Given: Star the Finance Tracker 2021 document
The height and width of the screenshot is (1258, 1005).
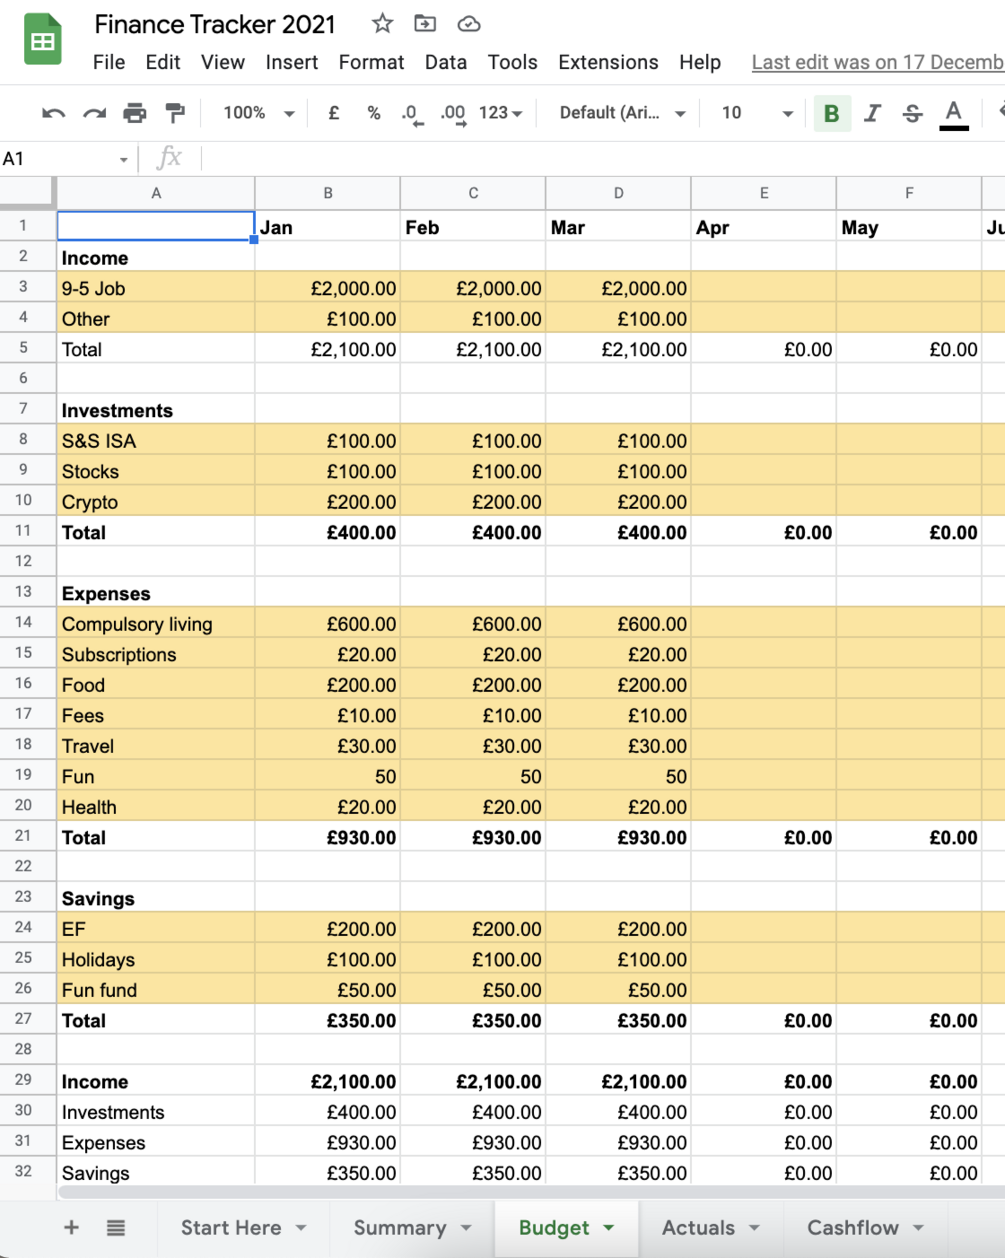Looking at the screenshot, I should tap(382, 24).
